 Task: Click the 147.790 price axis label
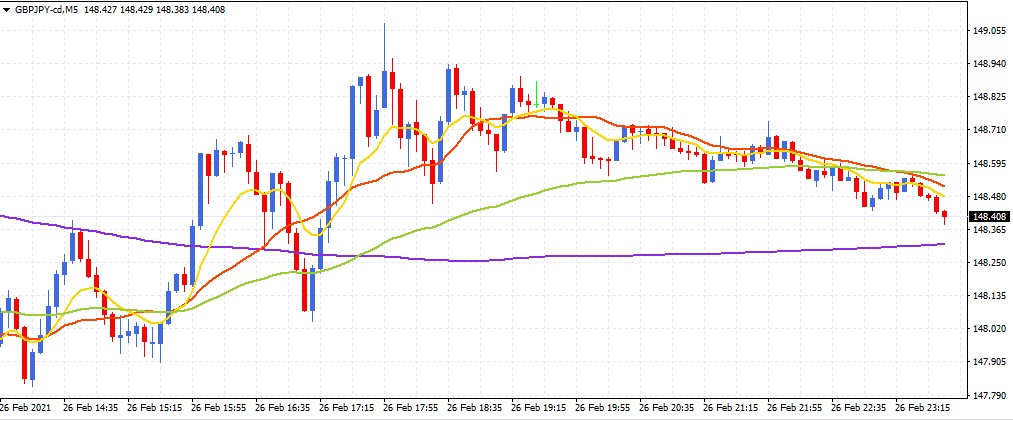(988, 395)
